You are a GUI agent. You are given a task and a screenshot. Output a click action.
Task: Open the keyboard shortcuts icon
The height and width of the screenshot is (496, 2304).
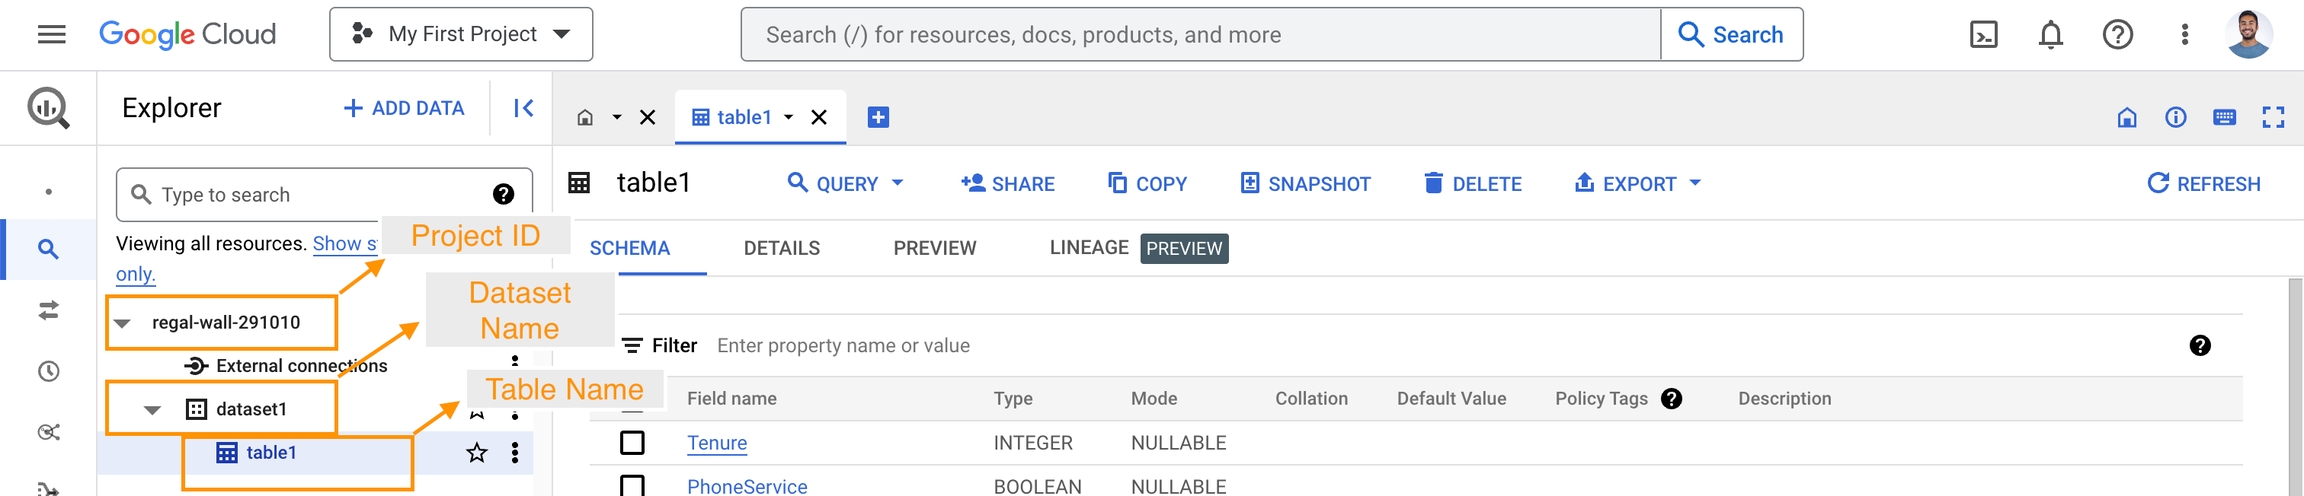pyautogui.click(x=2224, y=118)
